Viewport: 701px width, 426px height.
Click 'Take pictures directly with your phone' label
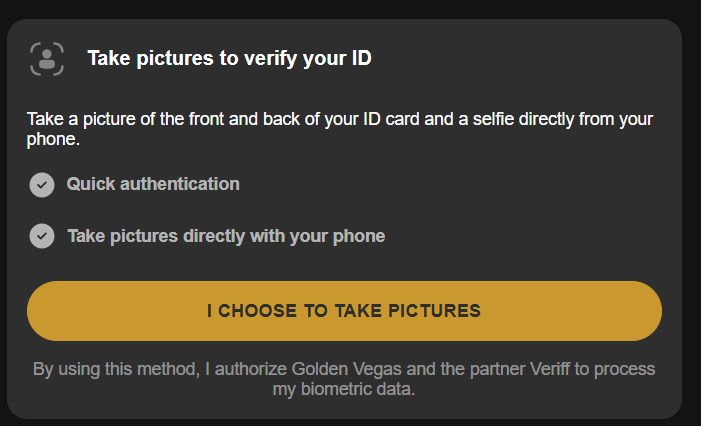pyautogui.click(x=226, y=236)
